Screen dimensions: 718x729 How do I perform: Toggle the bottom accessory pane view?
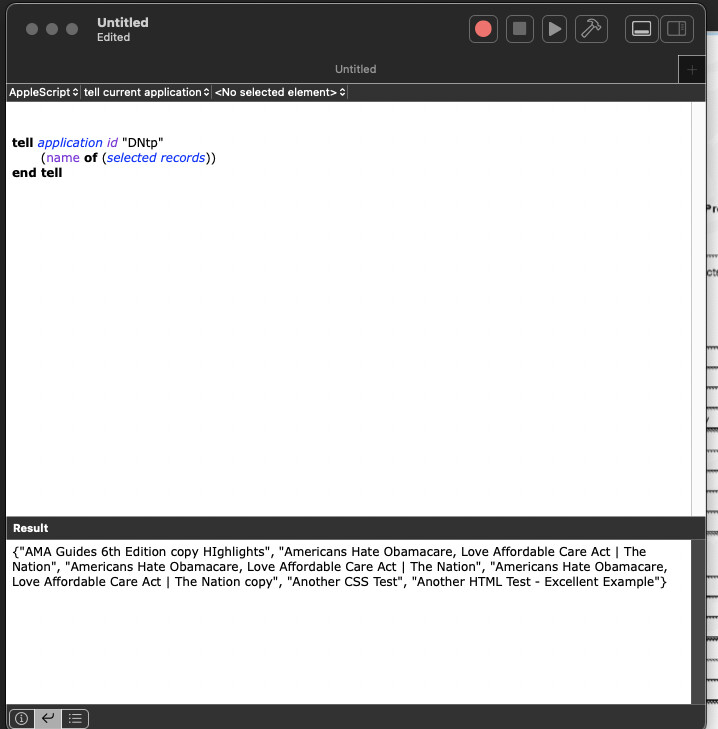pyautogui.click(x=642, y=29)
